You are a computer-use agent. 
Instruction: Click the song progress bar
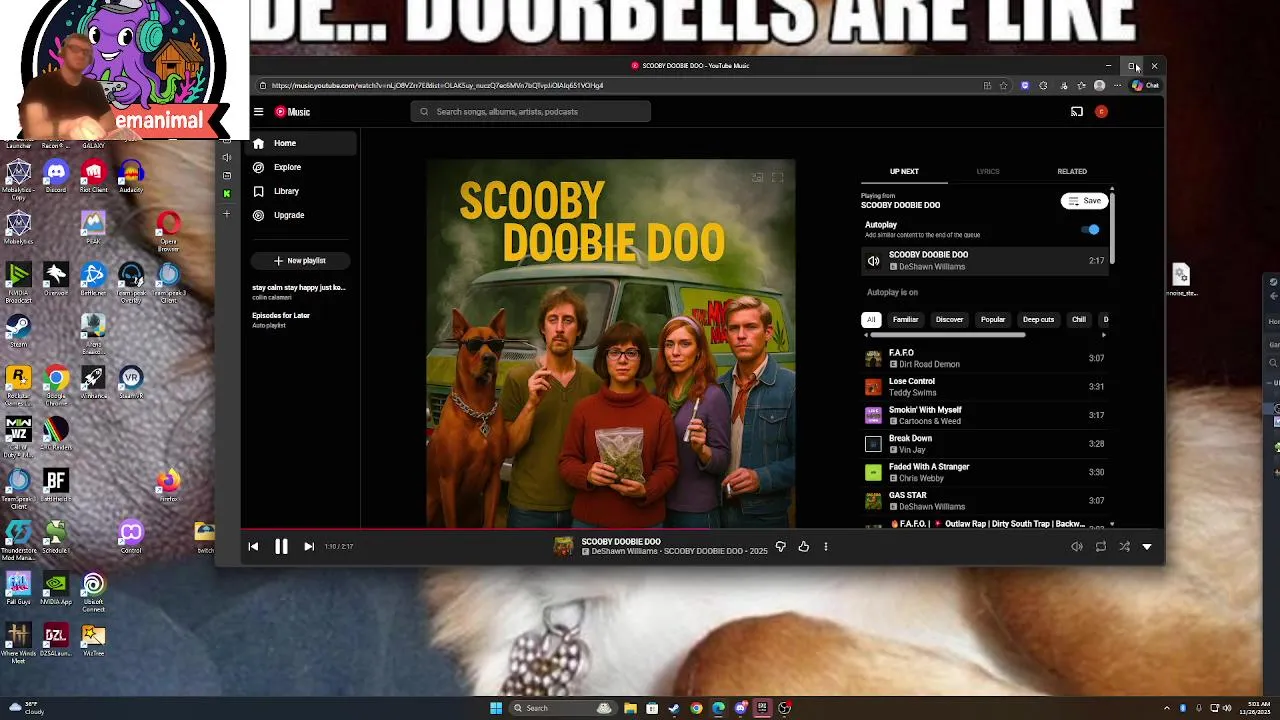[x=702, y=528]
